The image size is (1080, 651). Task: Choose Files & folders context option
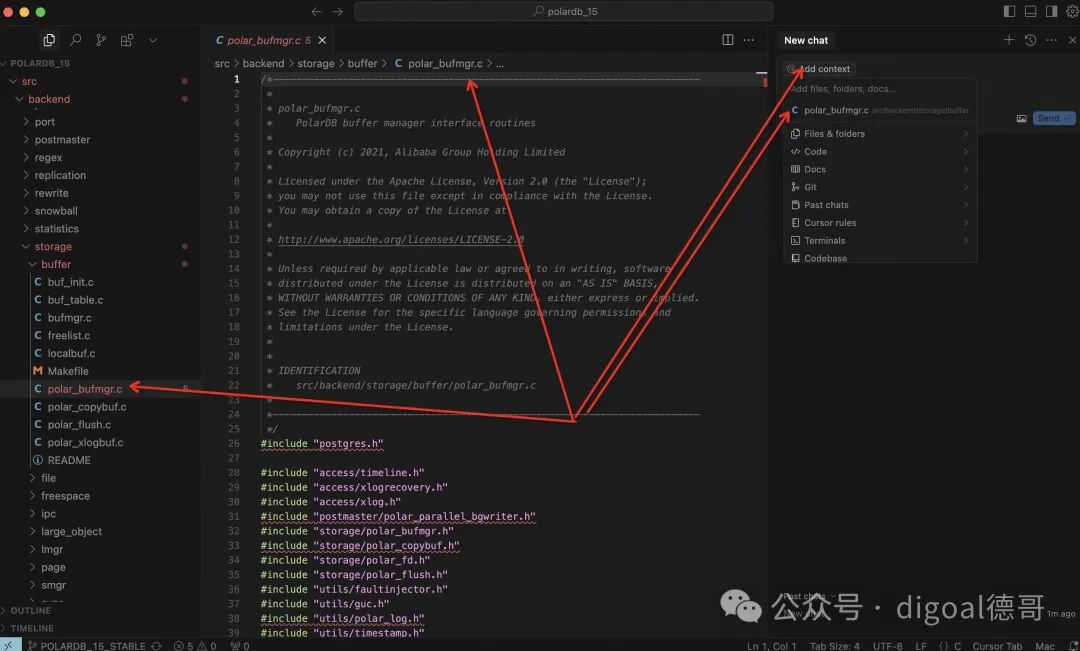tap(880, 134)
